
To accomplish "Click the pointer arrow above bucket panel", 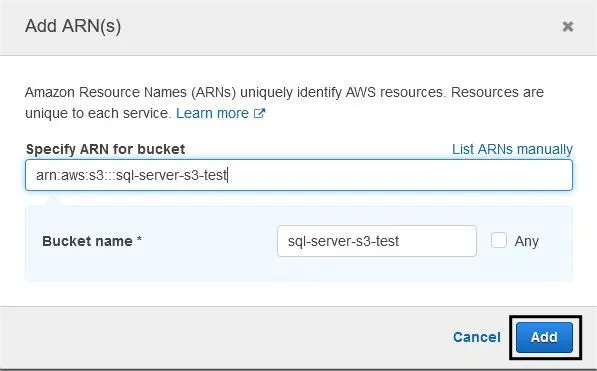I will coord(53,202).
